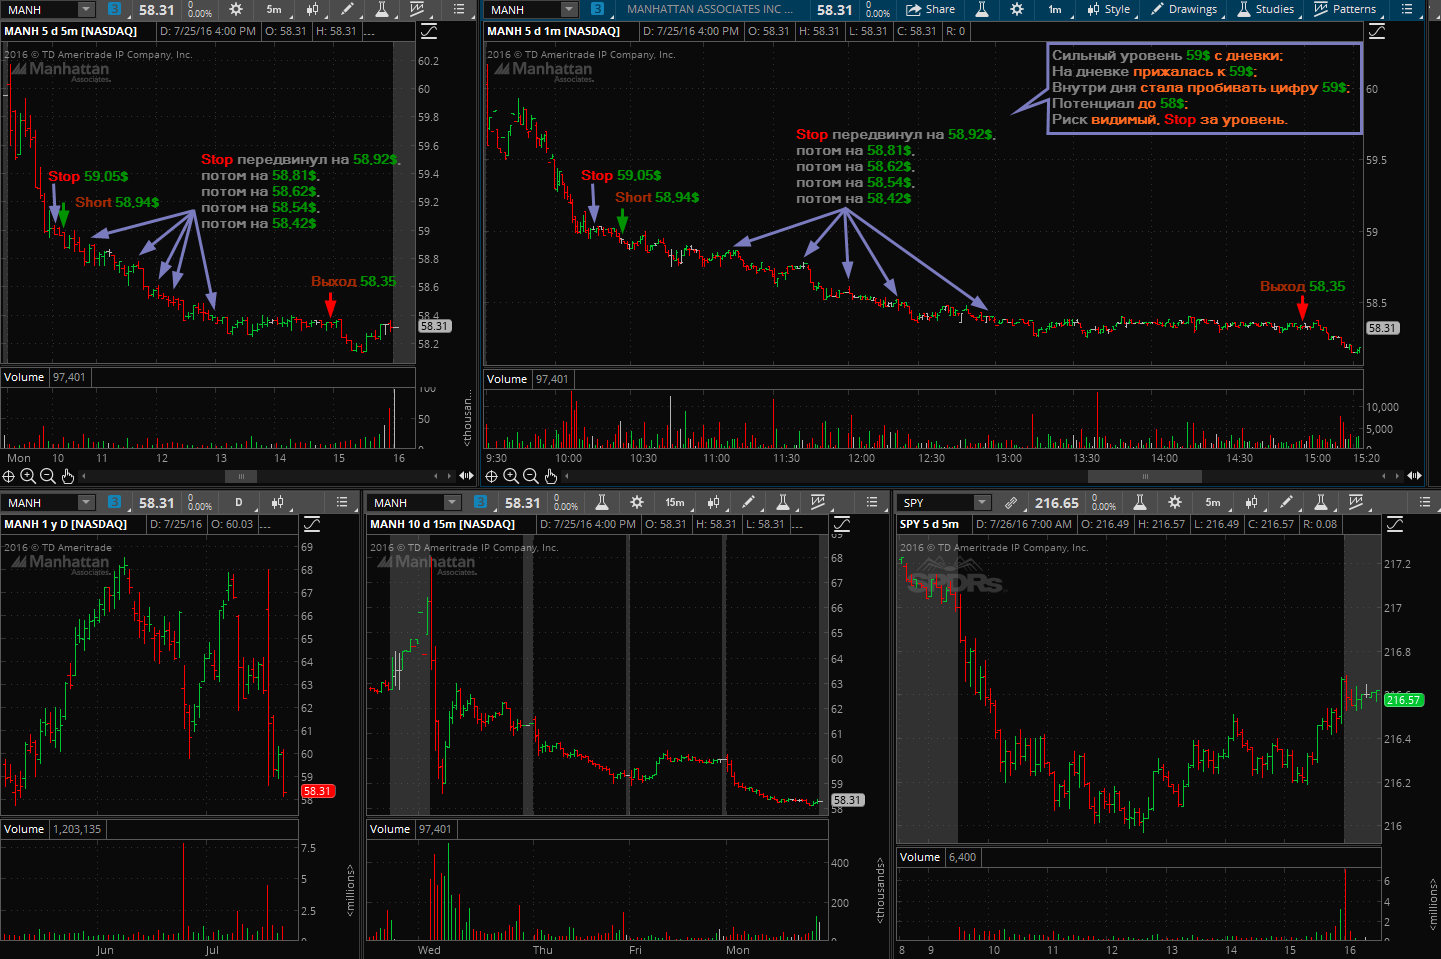This screenshot has width=1441, height=959.
Task: Click the blue link number 3 in top-left panel
Action: [114, 9]
